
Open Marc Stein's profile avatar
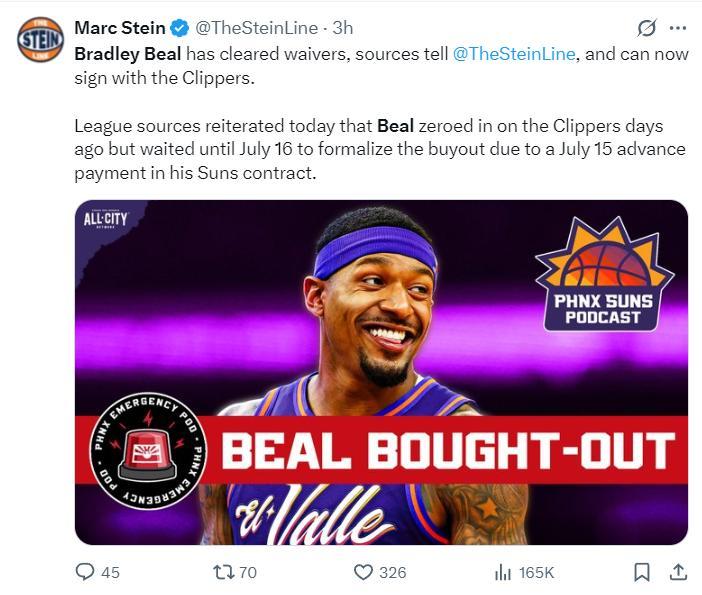[x=41, y=39]
